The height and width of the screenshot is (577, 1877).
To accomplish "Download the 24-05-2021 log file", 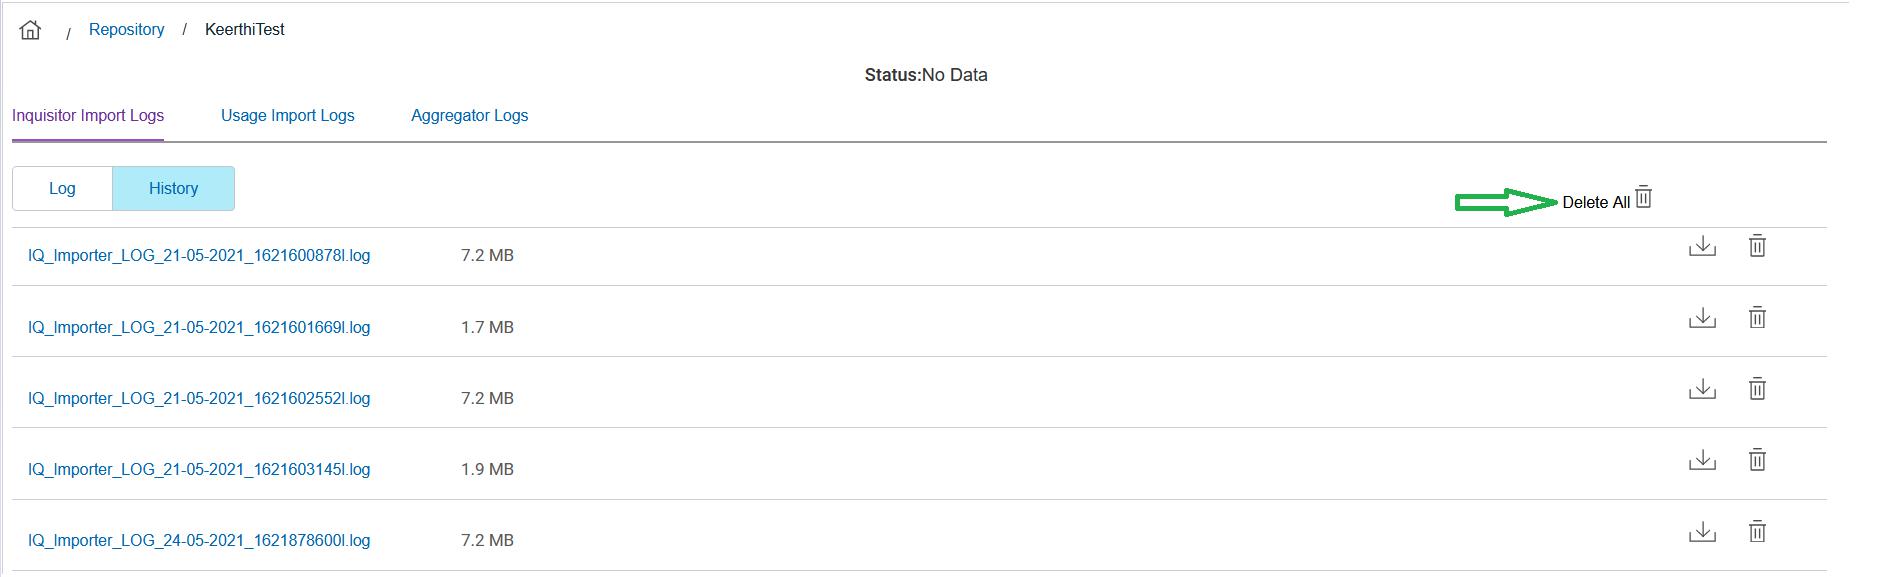I will click(1702, 532).
